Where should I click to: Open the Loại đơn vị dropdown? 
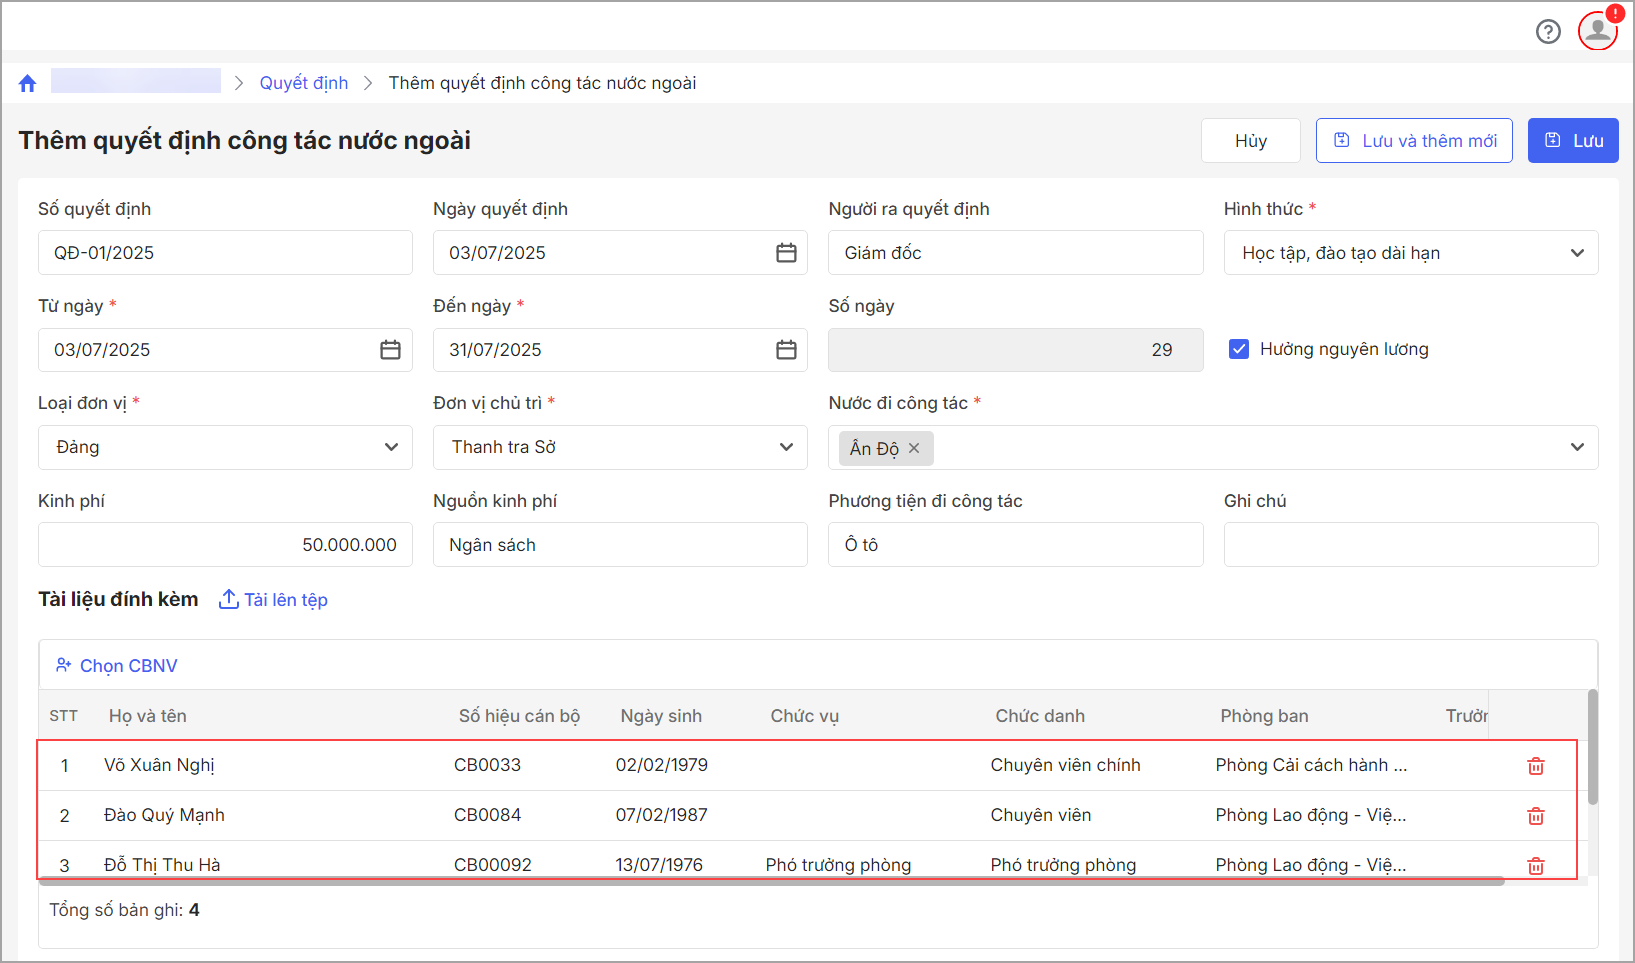click(x=391, y=447)
